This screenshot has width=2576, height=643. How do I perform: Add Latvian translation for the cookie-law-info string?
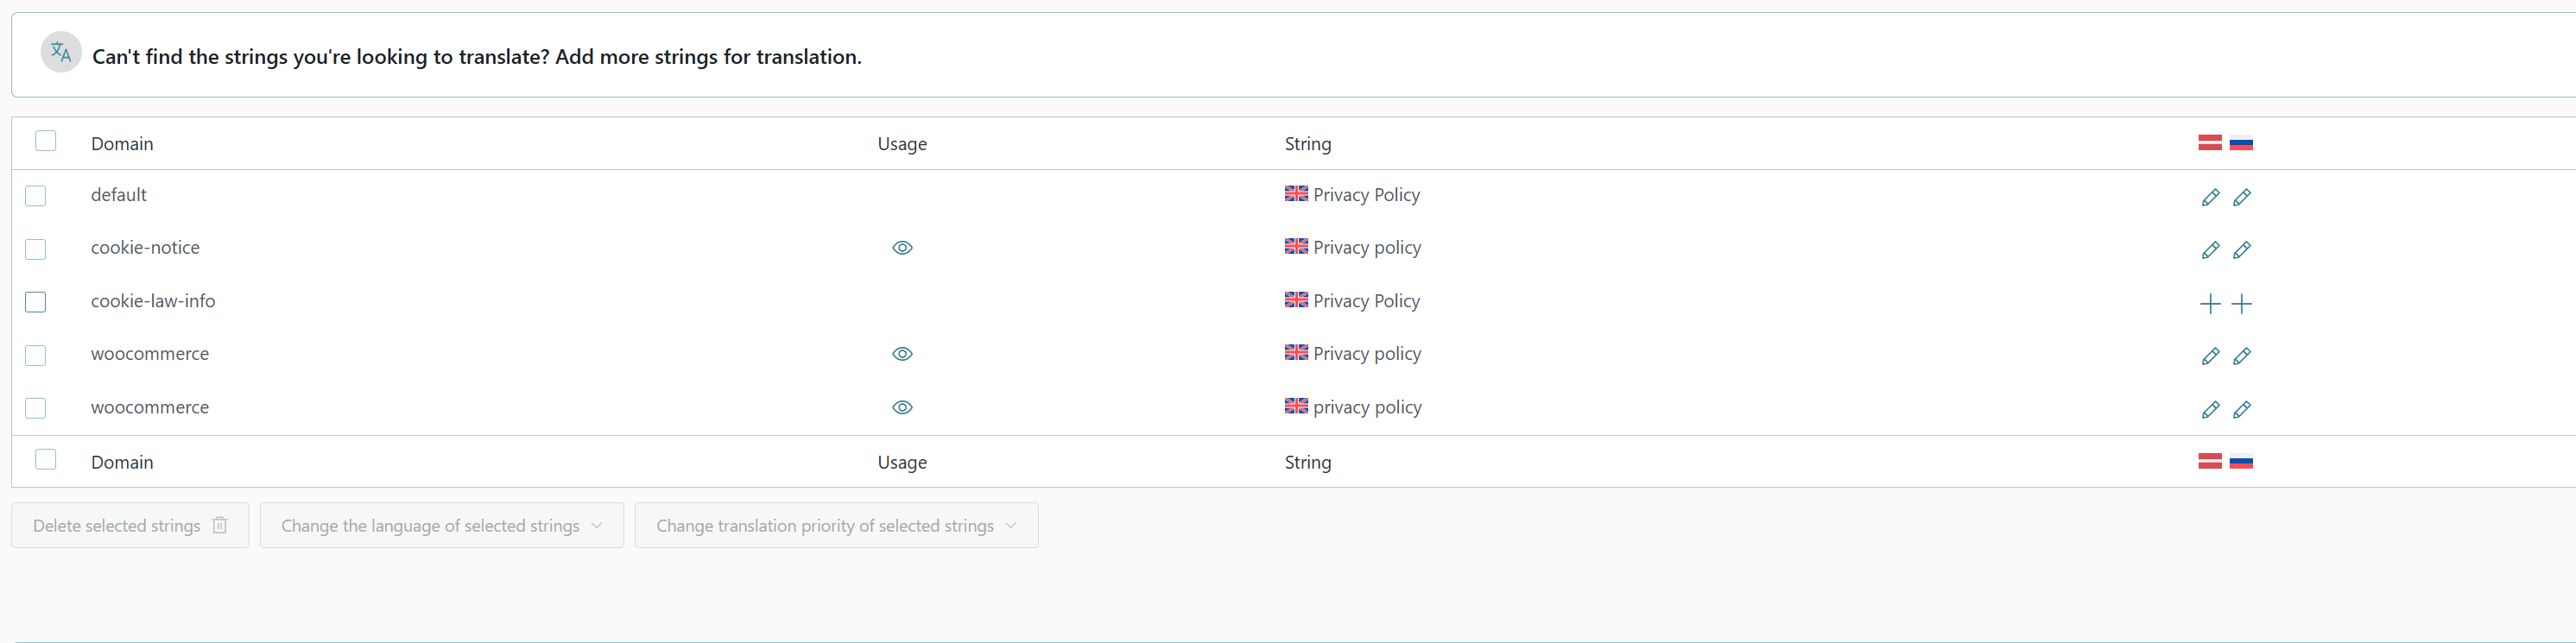click(2210, 304)
